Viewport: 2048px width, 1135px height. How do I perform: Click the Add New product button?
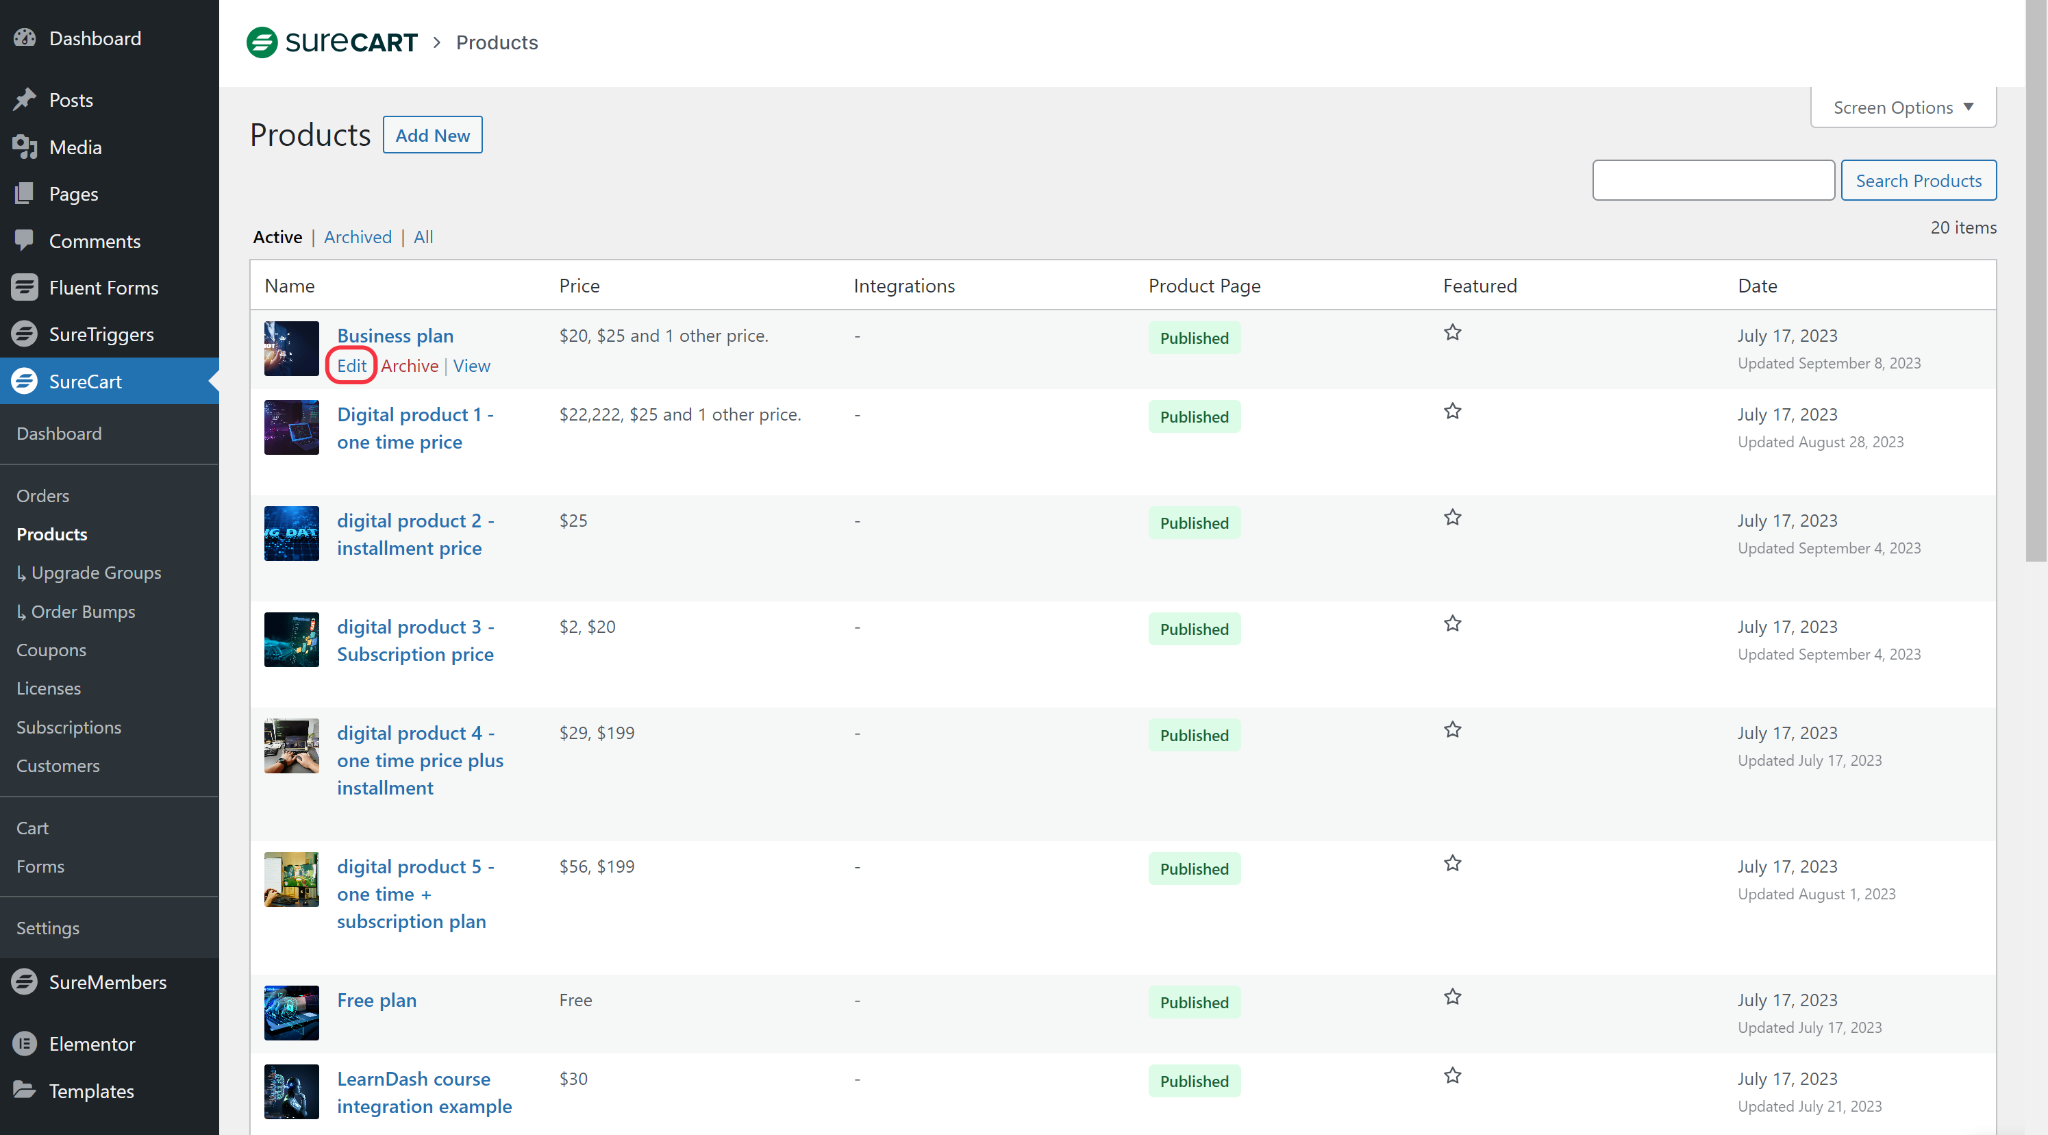click(x=432, y=135)
